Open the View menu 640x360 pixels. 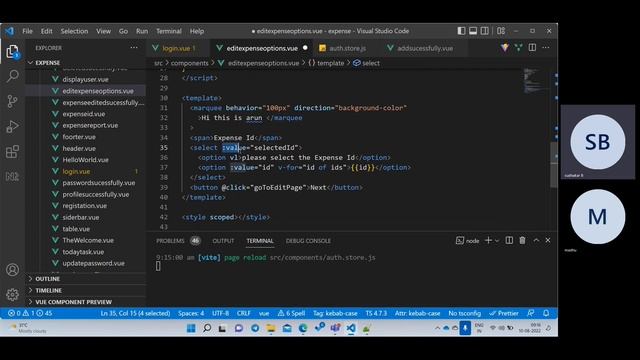pyautogui.click(x=103, y=31)
